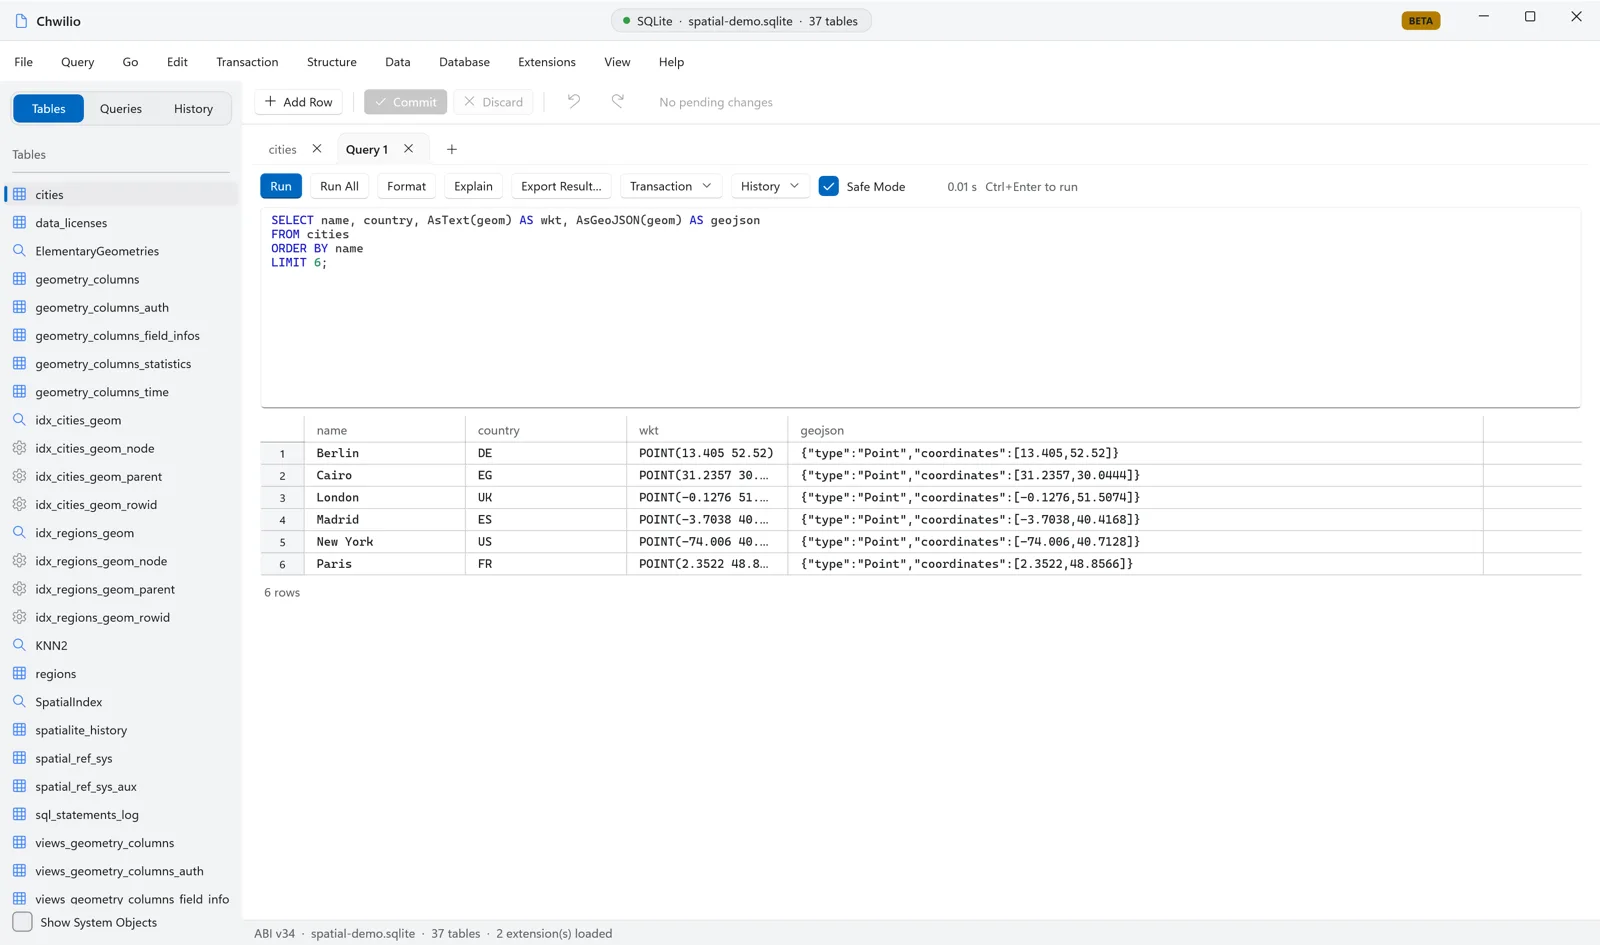Open the Database menu

tap(464, 62)
